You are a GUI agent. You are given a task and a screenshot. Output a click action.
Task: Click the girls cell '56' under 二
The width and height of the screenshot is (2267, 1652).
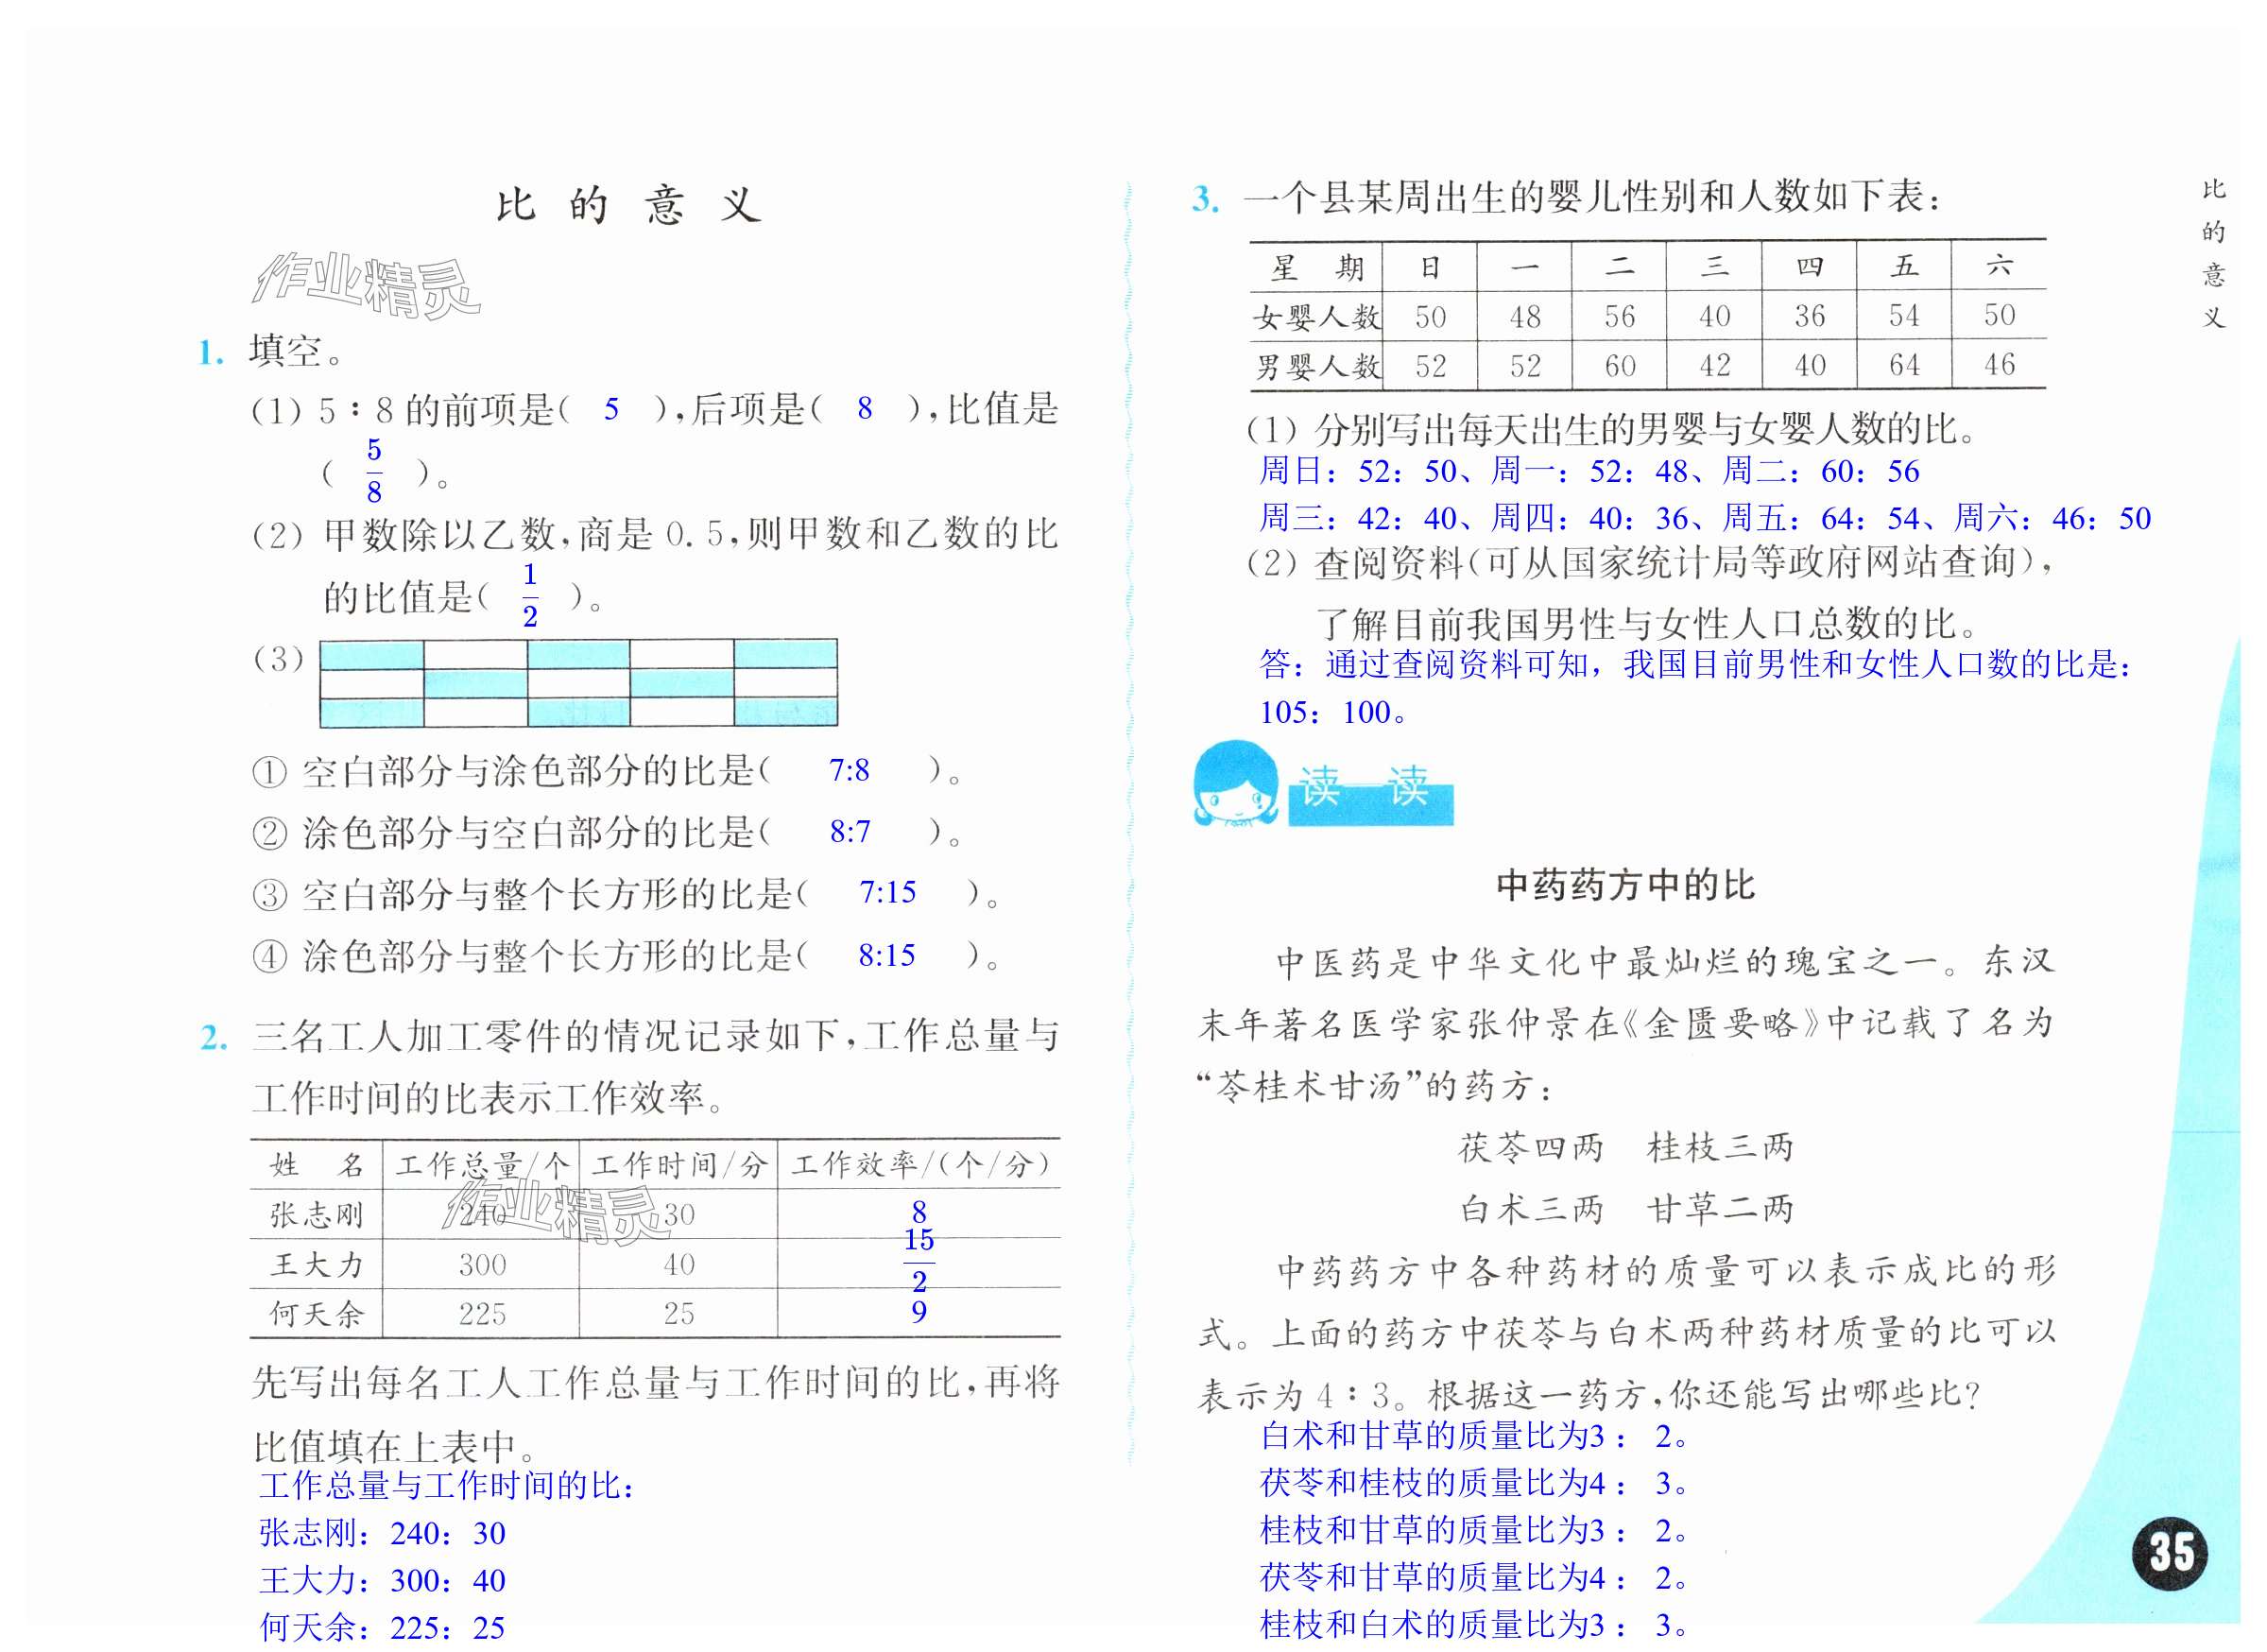[x=1620, y=317]
